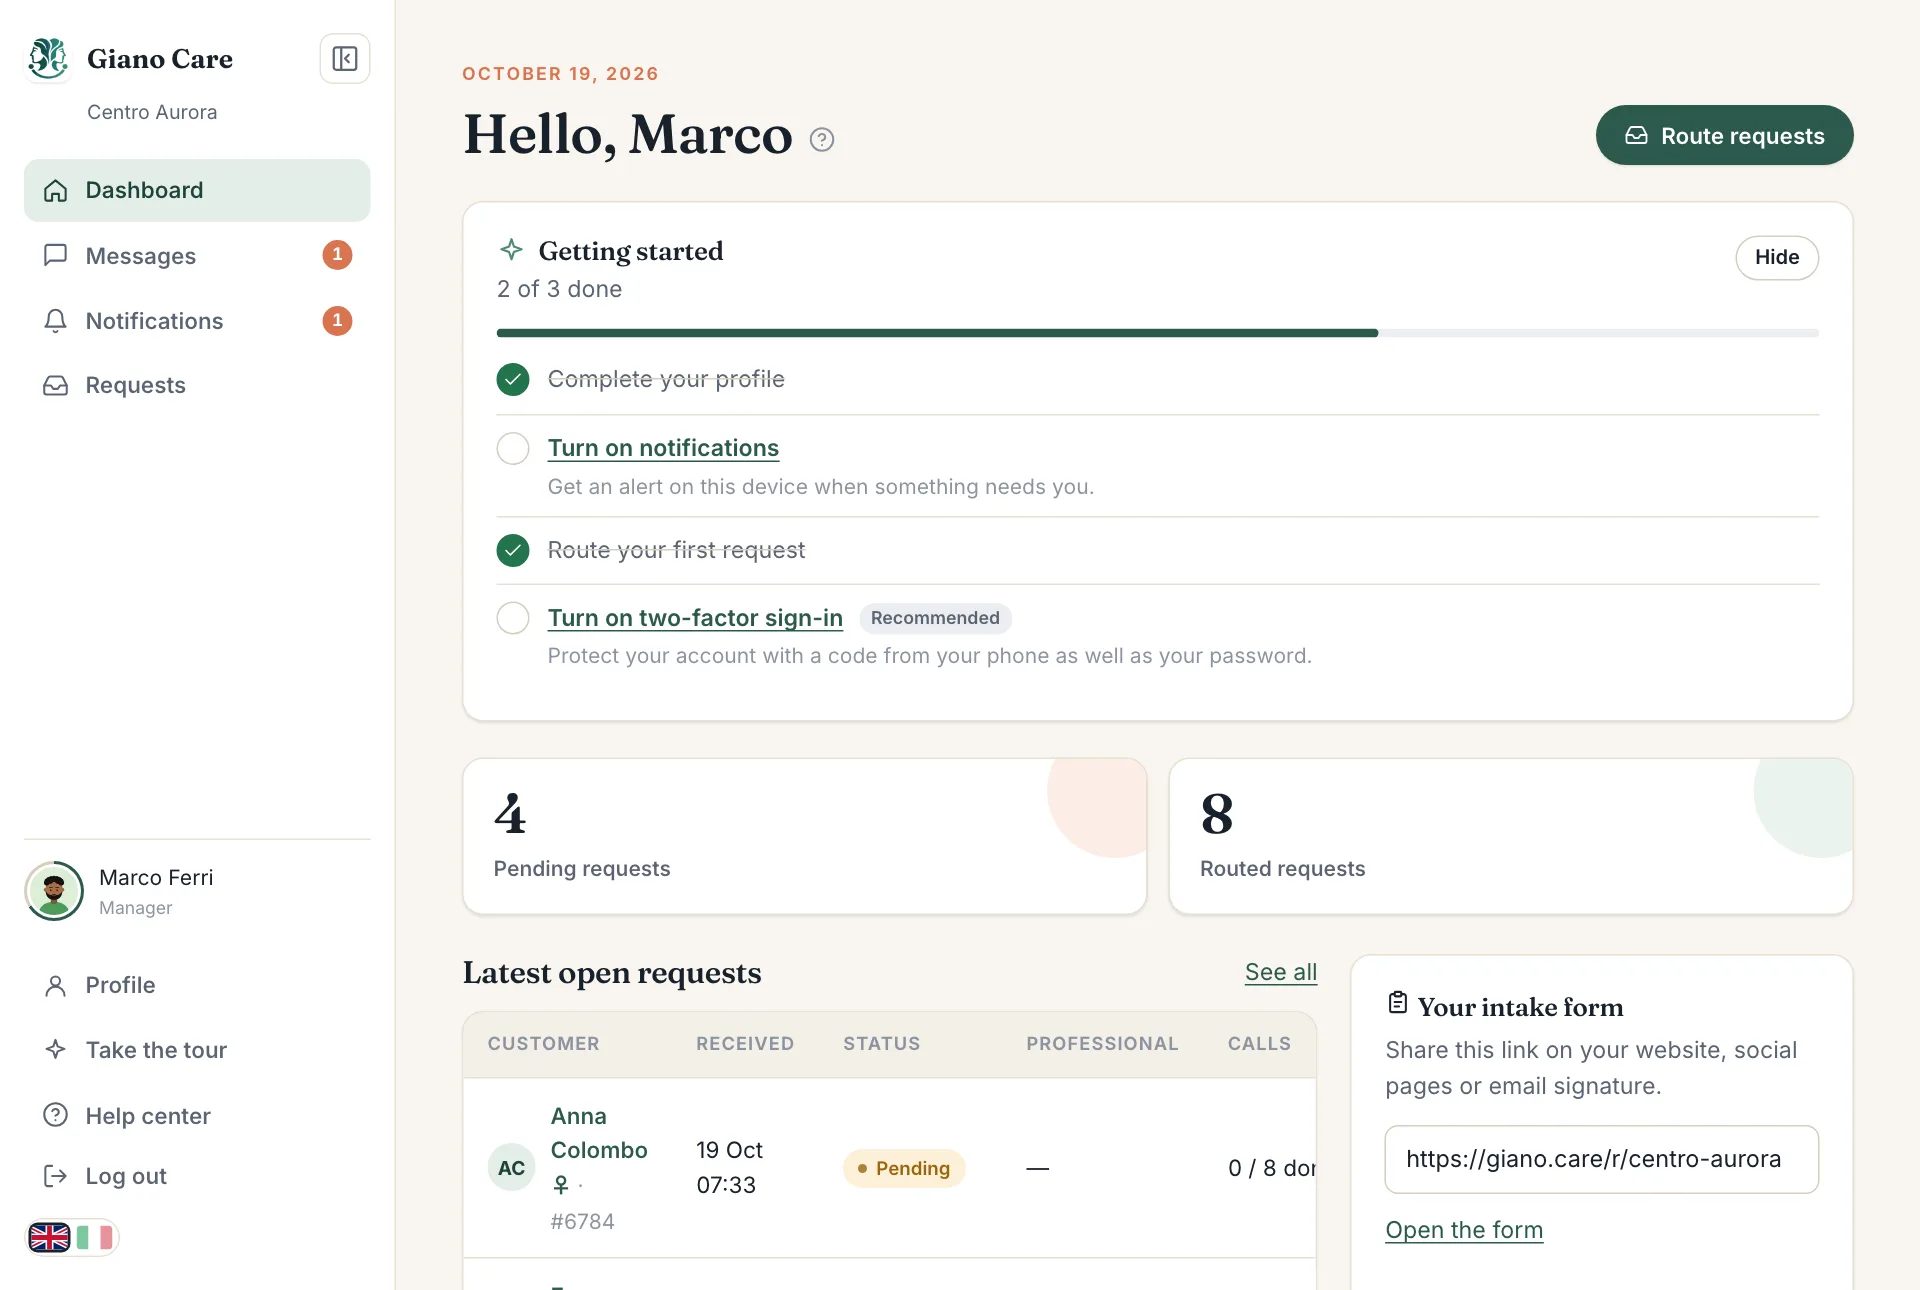
Task: Switch language with the Italian flag
Action: 94,1238
